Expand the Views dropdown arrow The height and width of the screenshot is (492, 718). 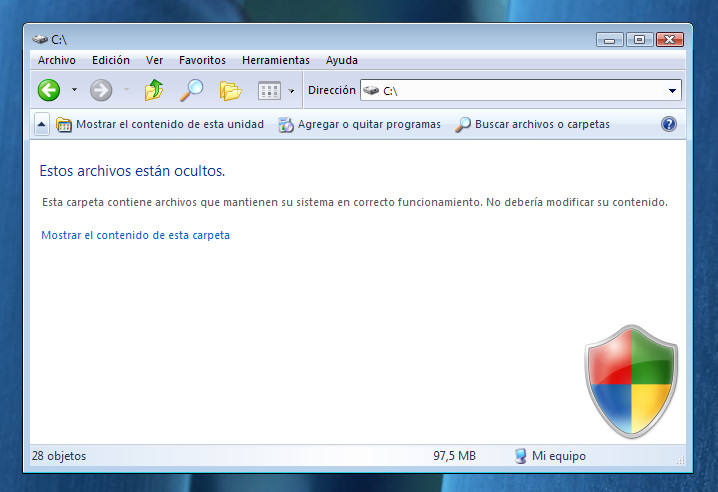(291, 91)
